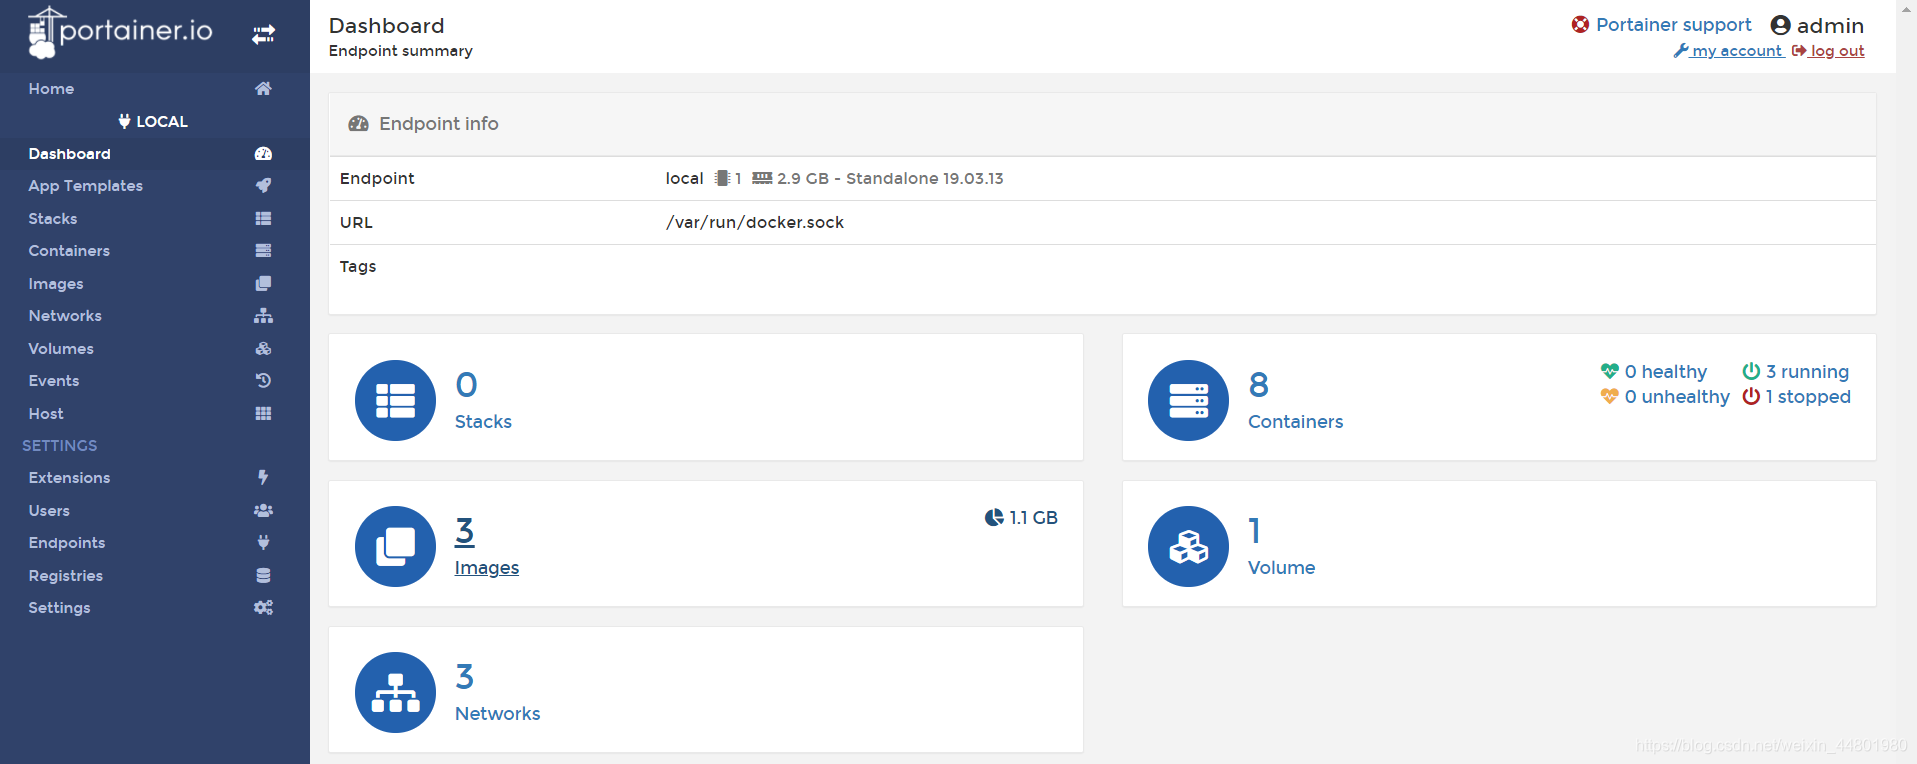Image resolution: width=1917 pixels, height=764 pixels.
Task: Click the Endpoint summary subtitle
Action: pos(401,51)
